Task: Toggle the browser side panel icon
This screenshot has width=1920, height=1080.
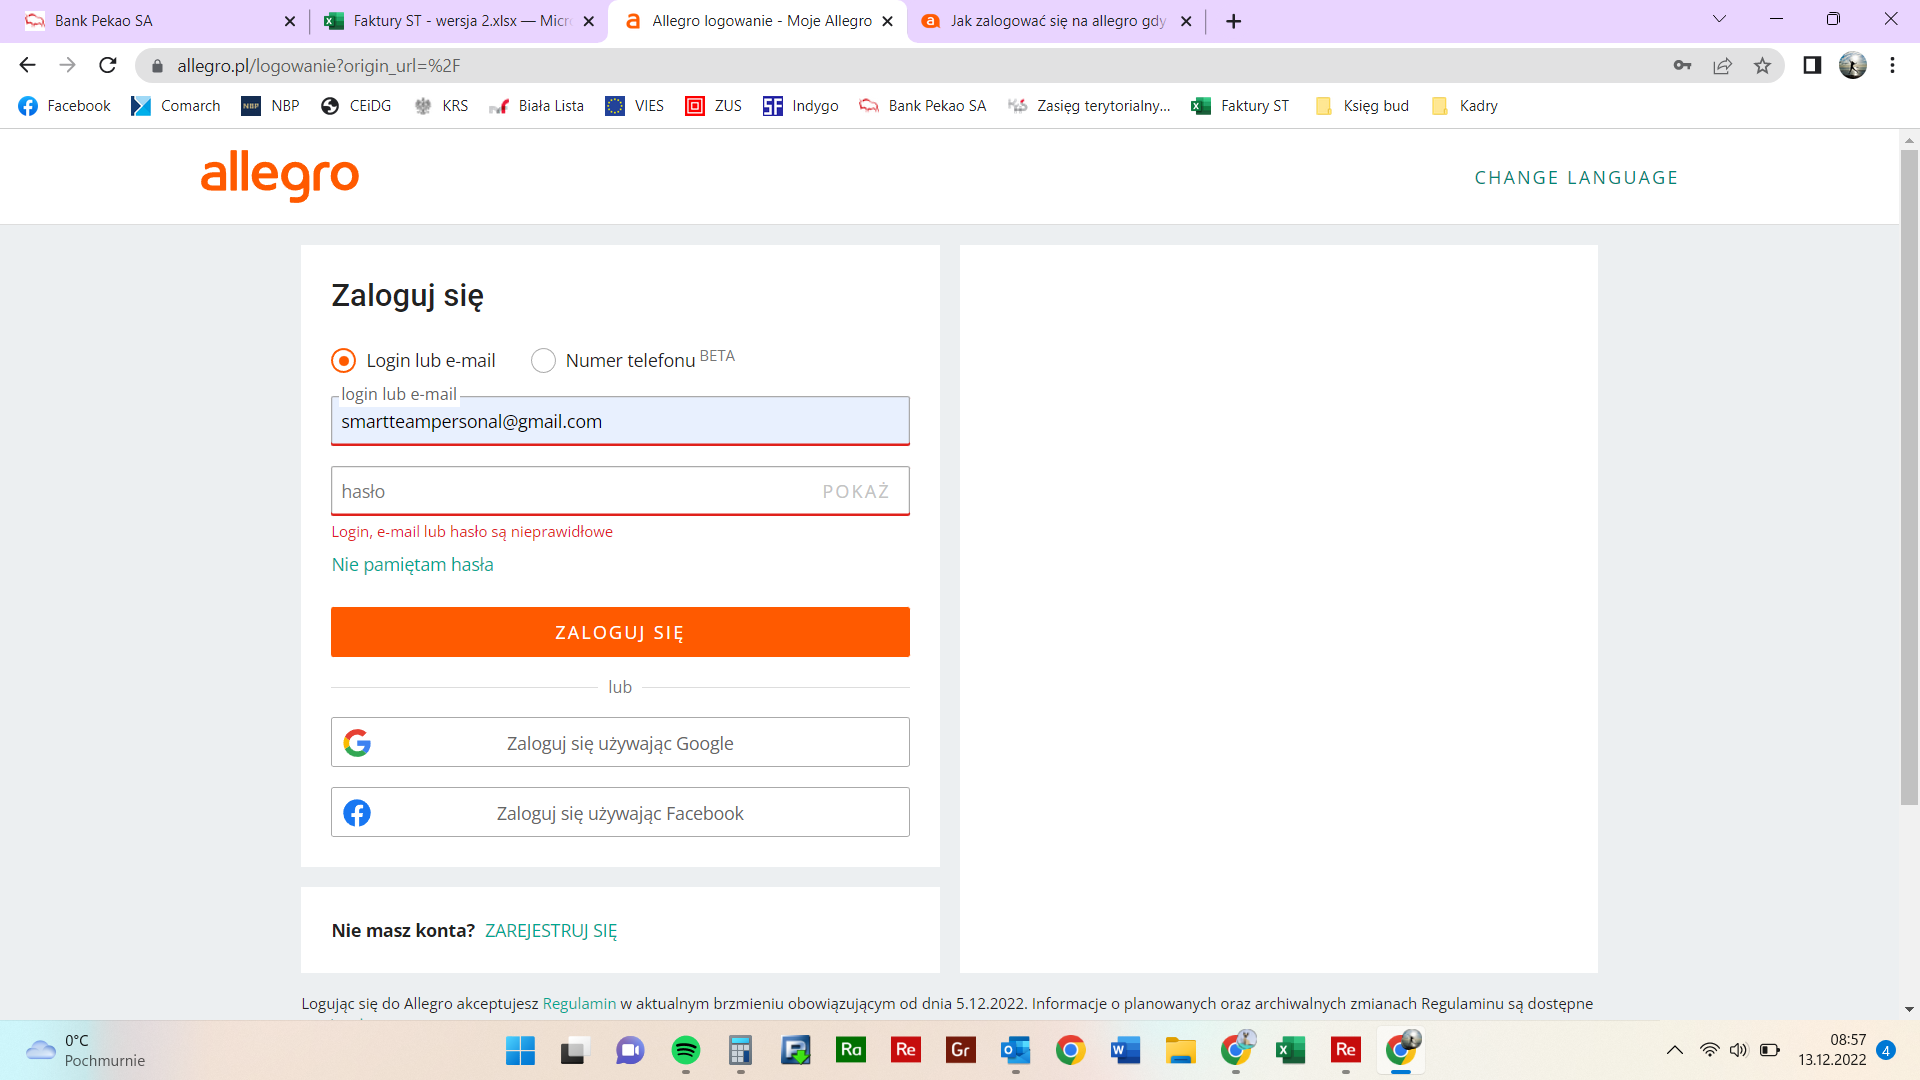Action: (1811, 65)
